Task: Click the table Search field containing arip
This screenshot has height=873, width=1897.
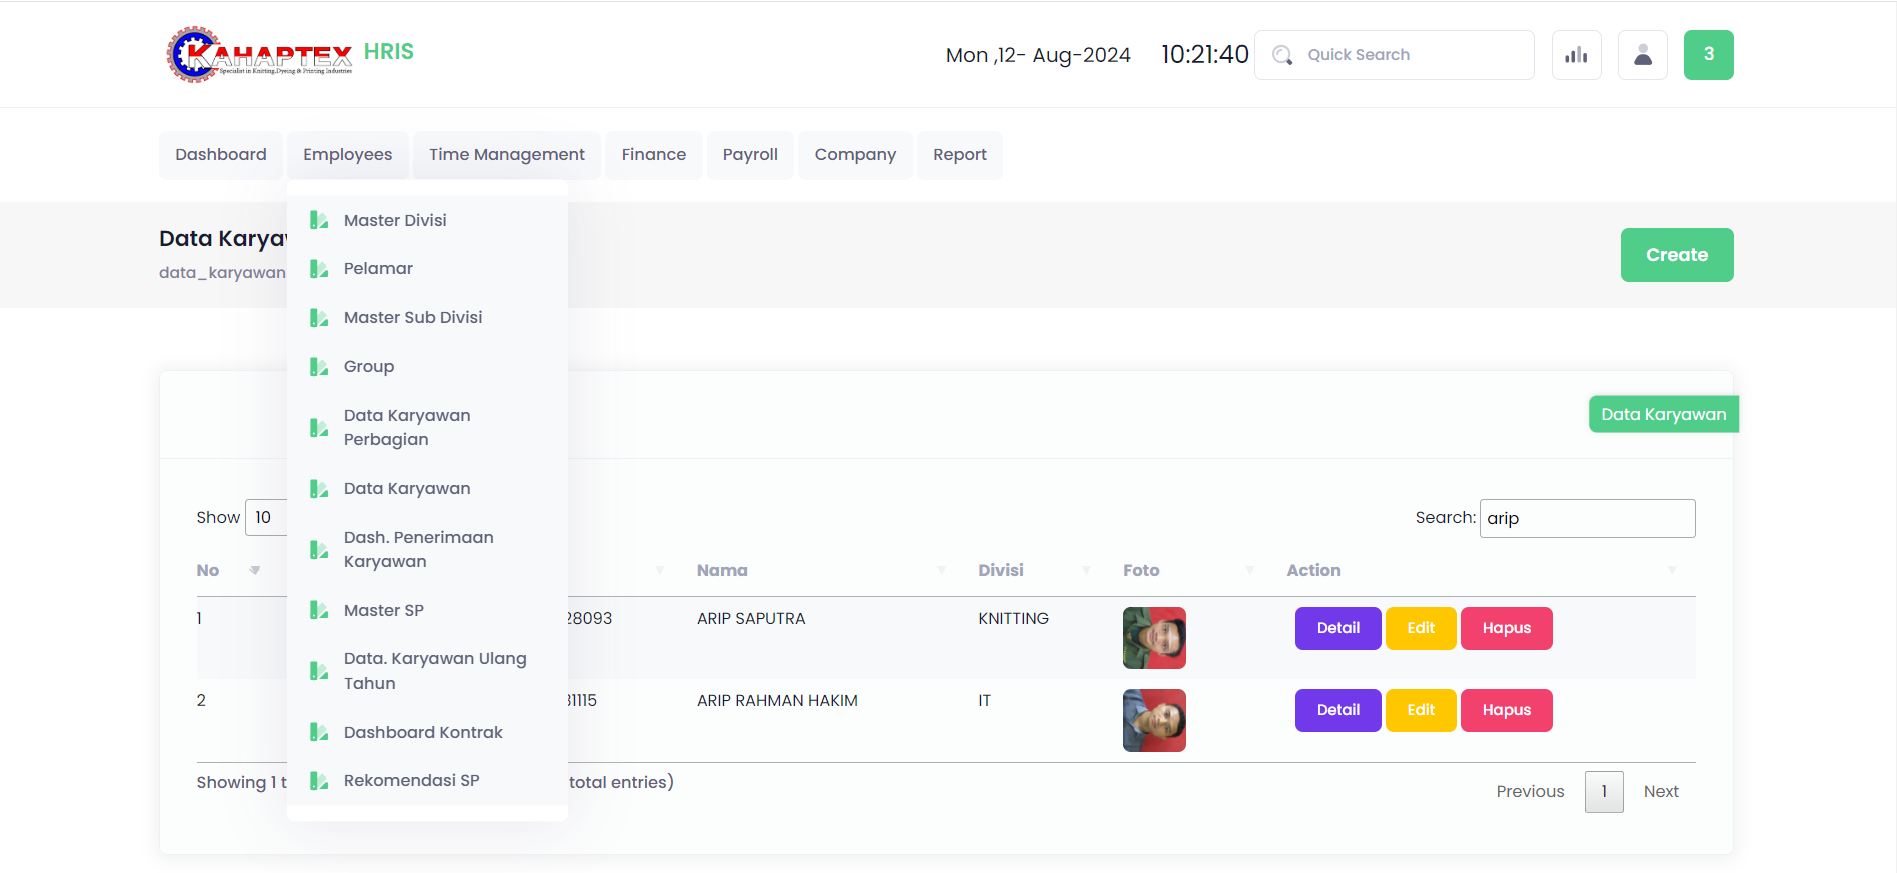Action: point(1586,518)
